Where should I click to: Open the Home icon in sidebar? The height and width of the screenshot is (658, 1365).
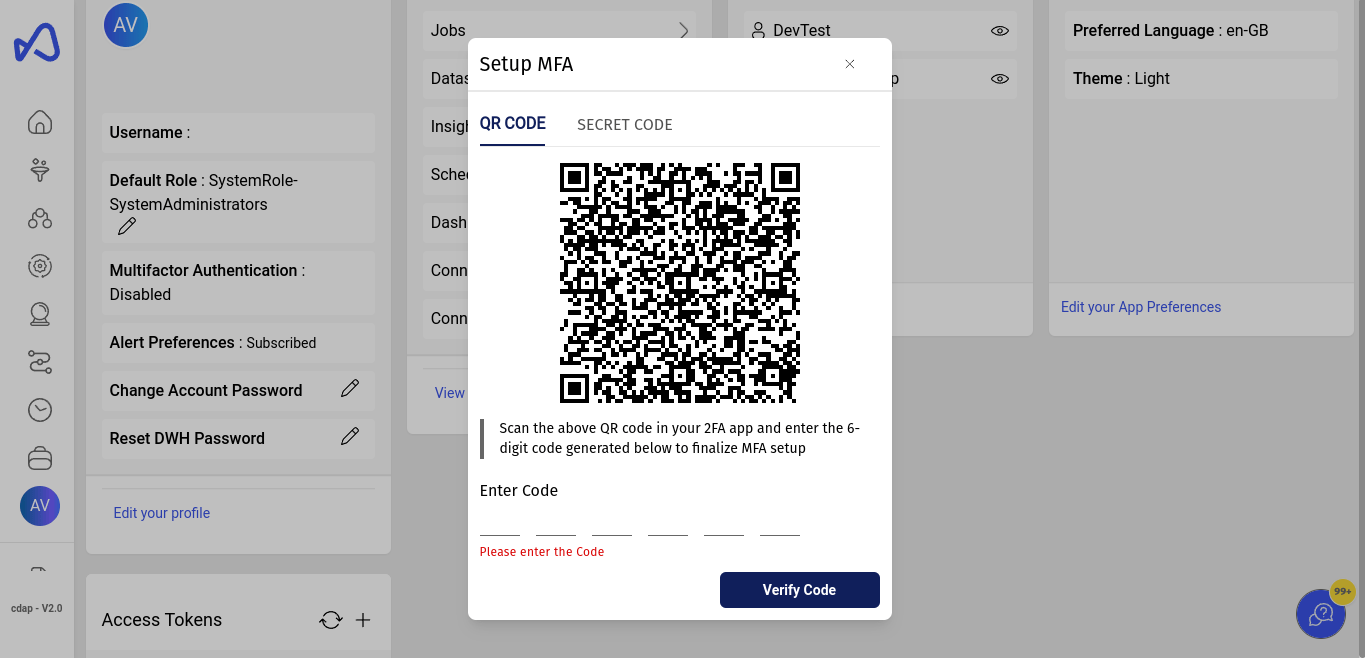click(40, 122)
